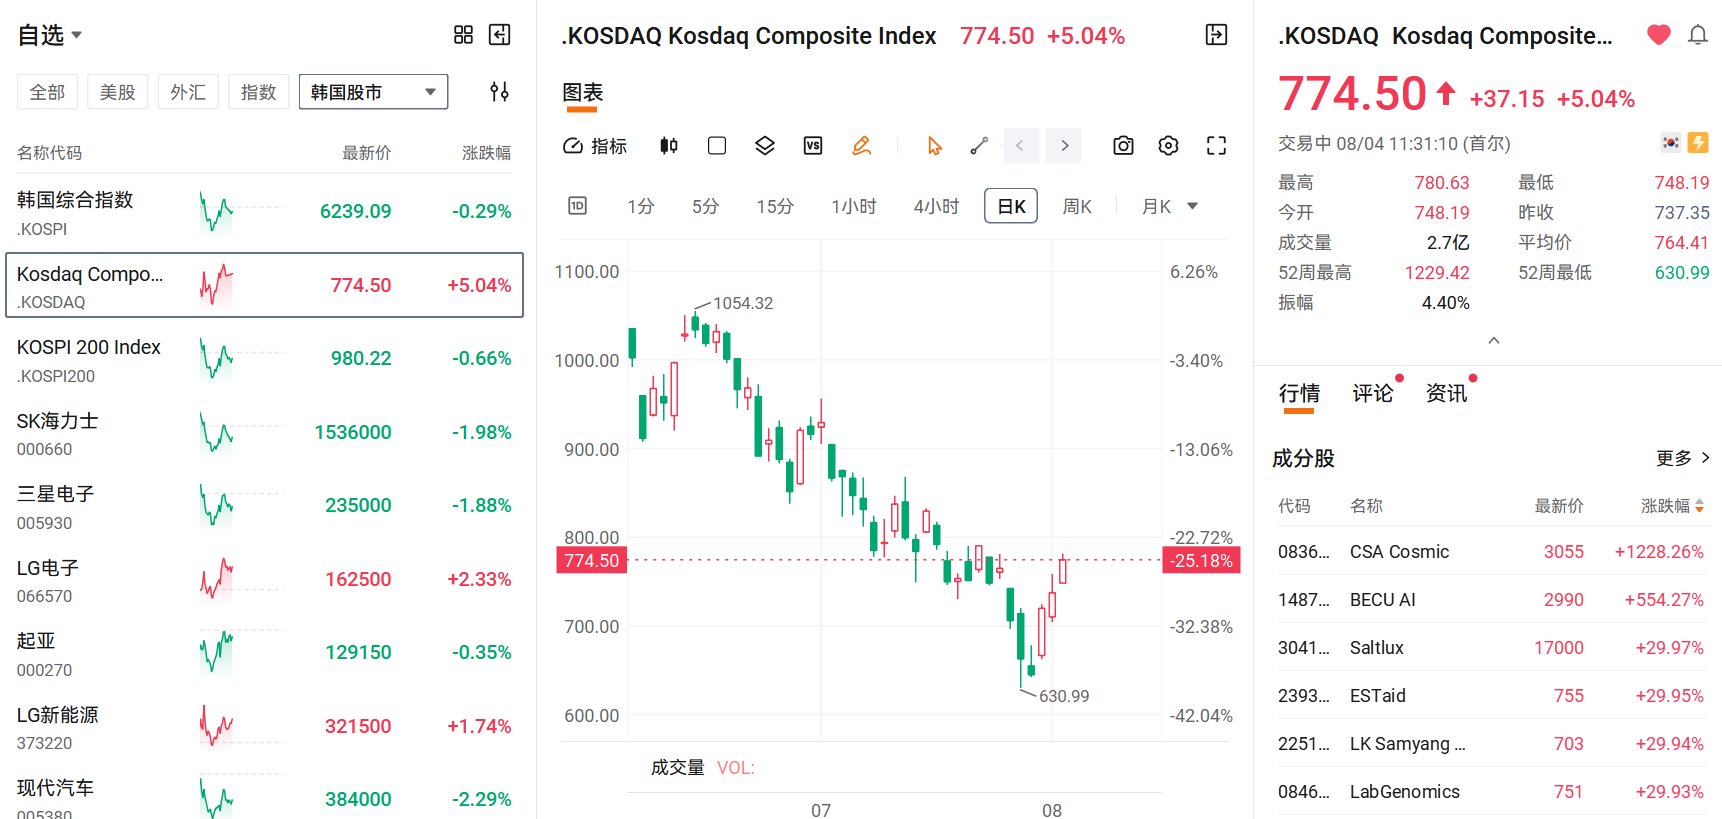Take a chart screenshot with camera icon
The height and width of the screenshot is (819, 1722).
1123,146
